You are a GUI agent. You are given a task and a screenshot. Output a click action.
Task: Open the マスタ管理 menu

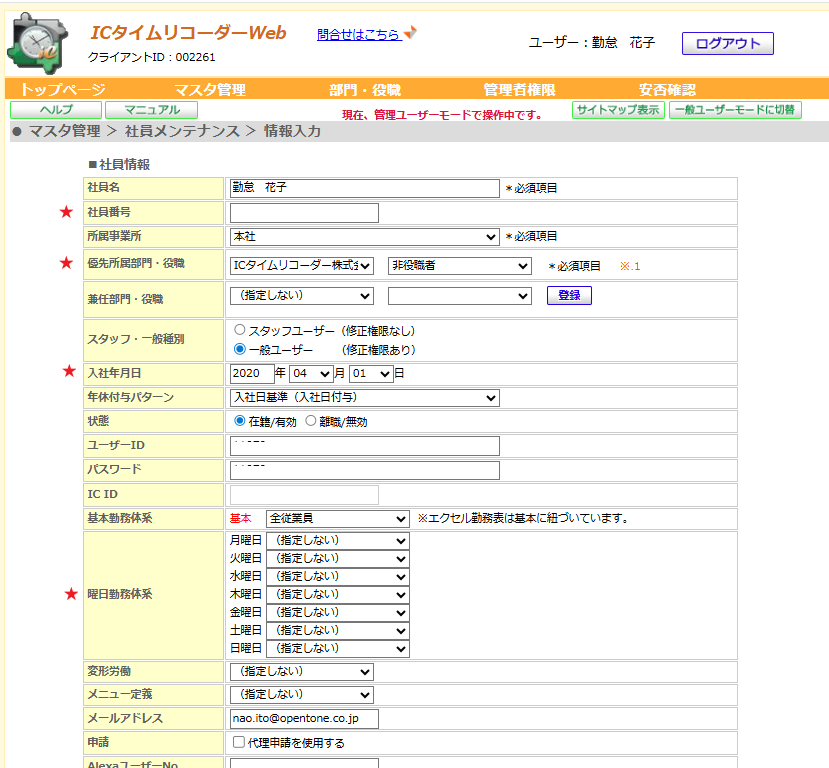(x=210, y=89)
